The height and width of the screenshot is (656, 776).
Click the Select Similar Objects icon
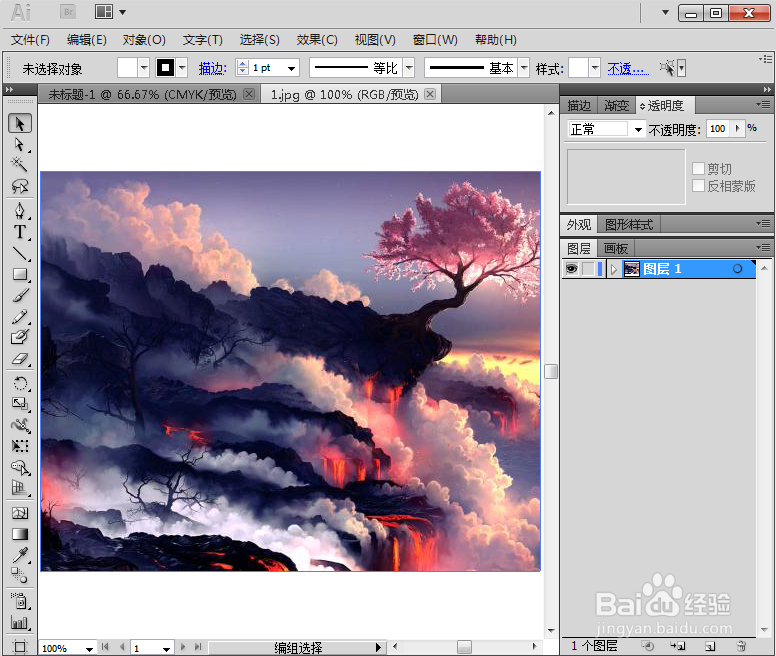coord(668,68)
